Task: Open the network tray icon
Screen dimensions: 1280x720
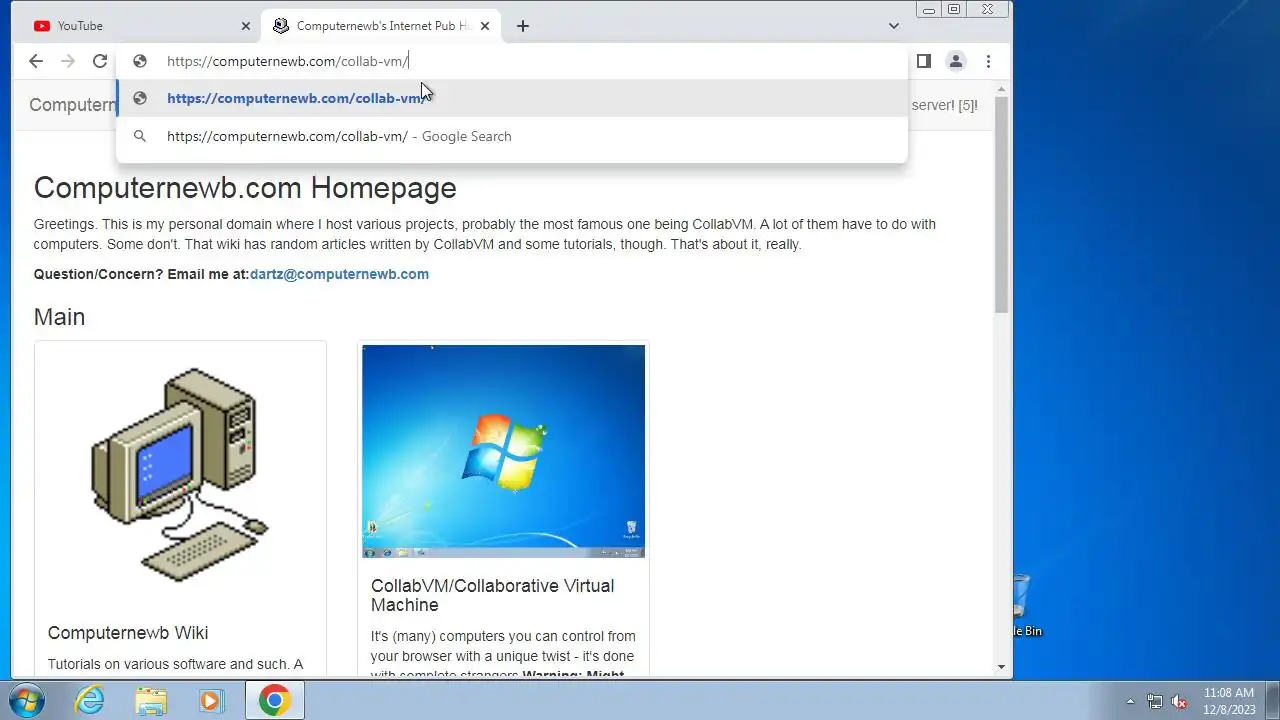Action: 1155,701
